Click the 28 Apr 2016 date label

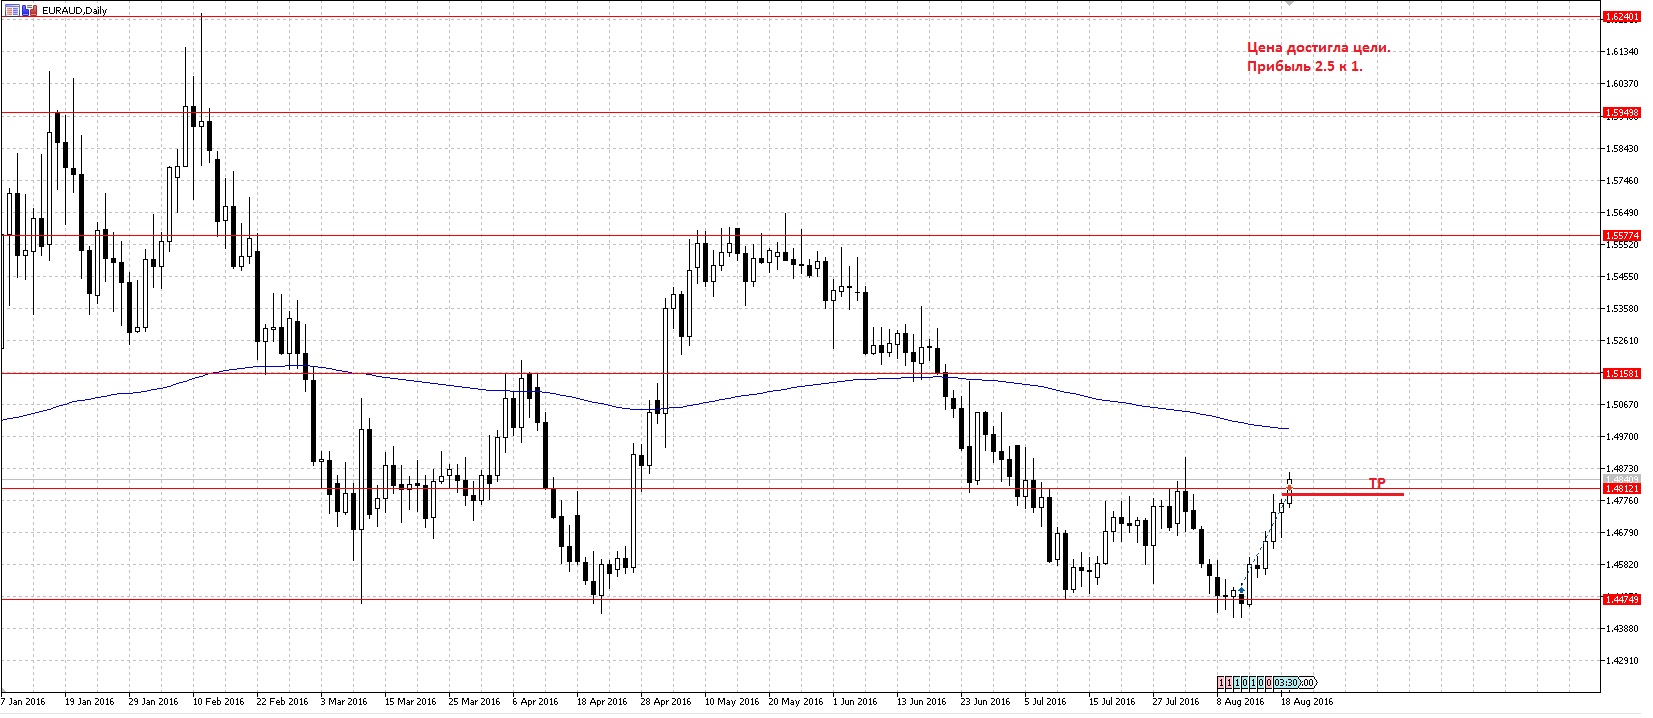666,702
